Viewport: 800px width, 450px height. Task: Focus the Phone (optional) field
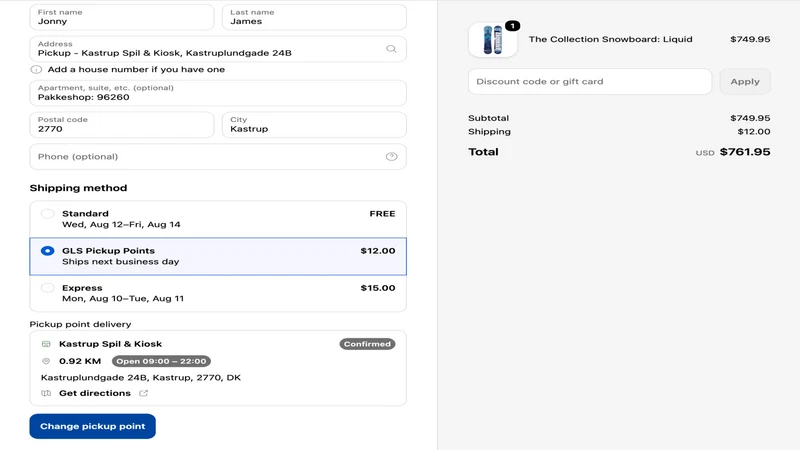[x=218, y=157]
